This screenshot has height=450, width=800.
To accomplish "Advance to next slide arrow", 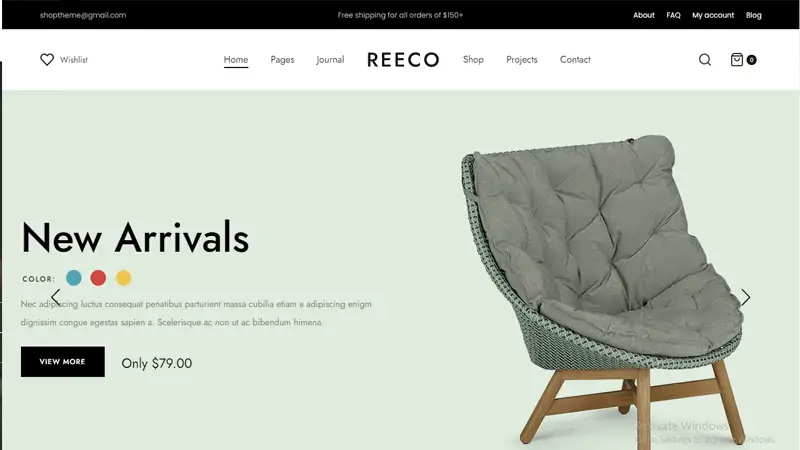I will 745,297.
